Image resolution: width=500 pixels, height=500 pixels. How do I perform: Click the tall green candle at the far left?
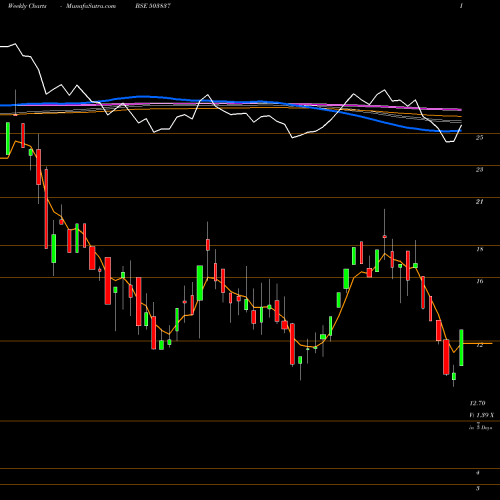[x=8, y=139]
